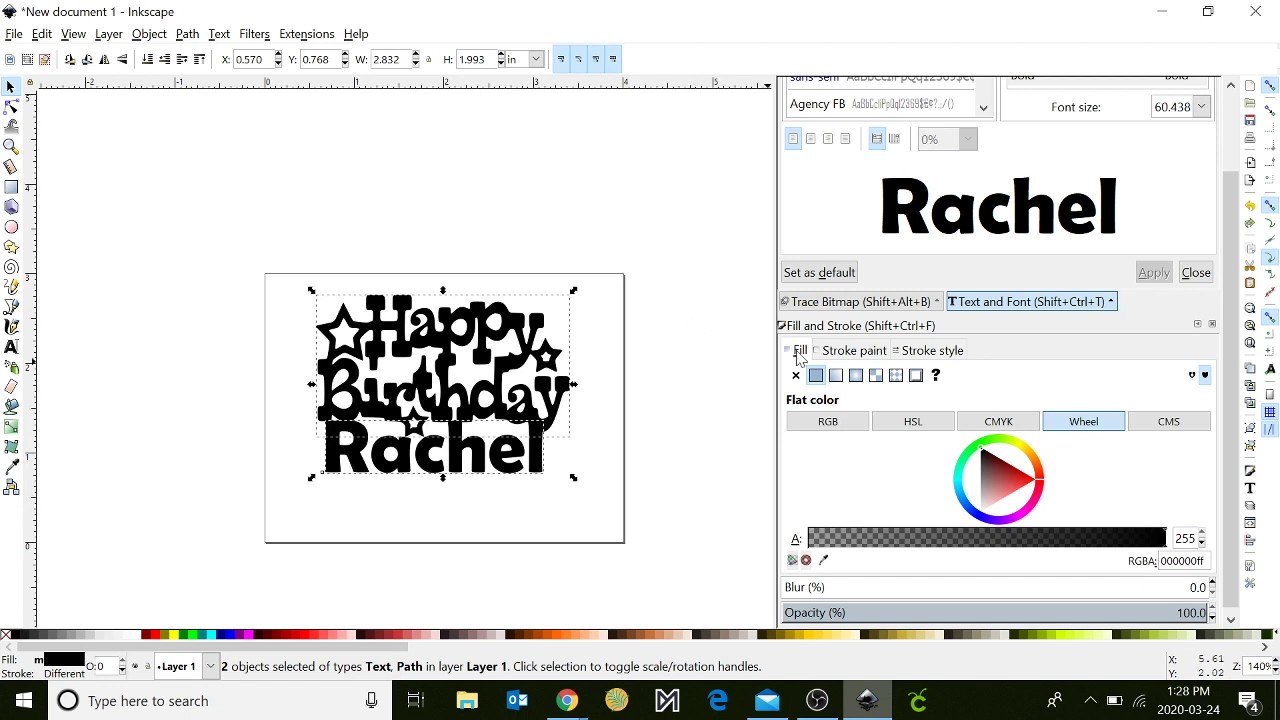Open the Extensions menu

coord(306,34)
